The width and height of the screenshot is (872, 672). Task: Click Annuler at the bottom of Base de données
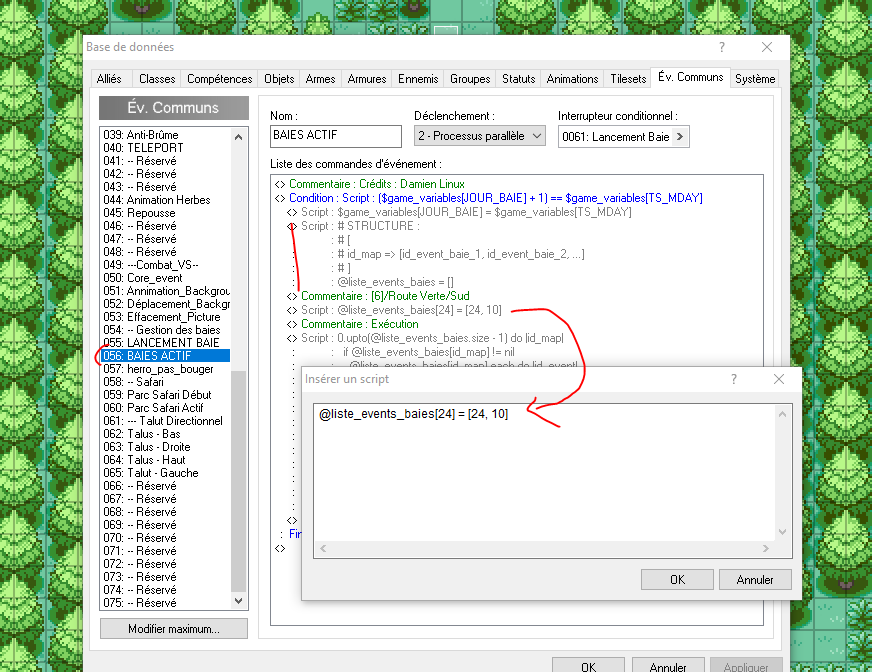pos(667,666)
